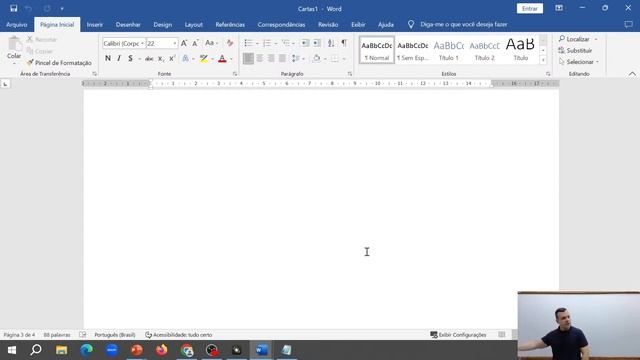Screen dimensions: 640x360
Task: Expand numbered list dropdown
Action: pyautogui.click(x=276, y=43)
